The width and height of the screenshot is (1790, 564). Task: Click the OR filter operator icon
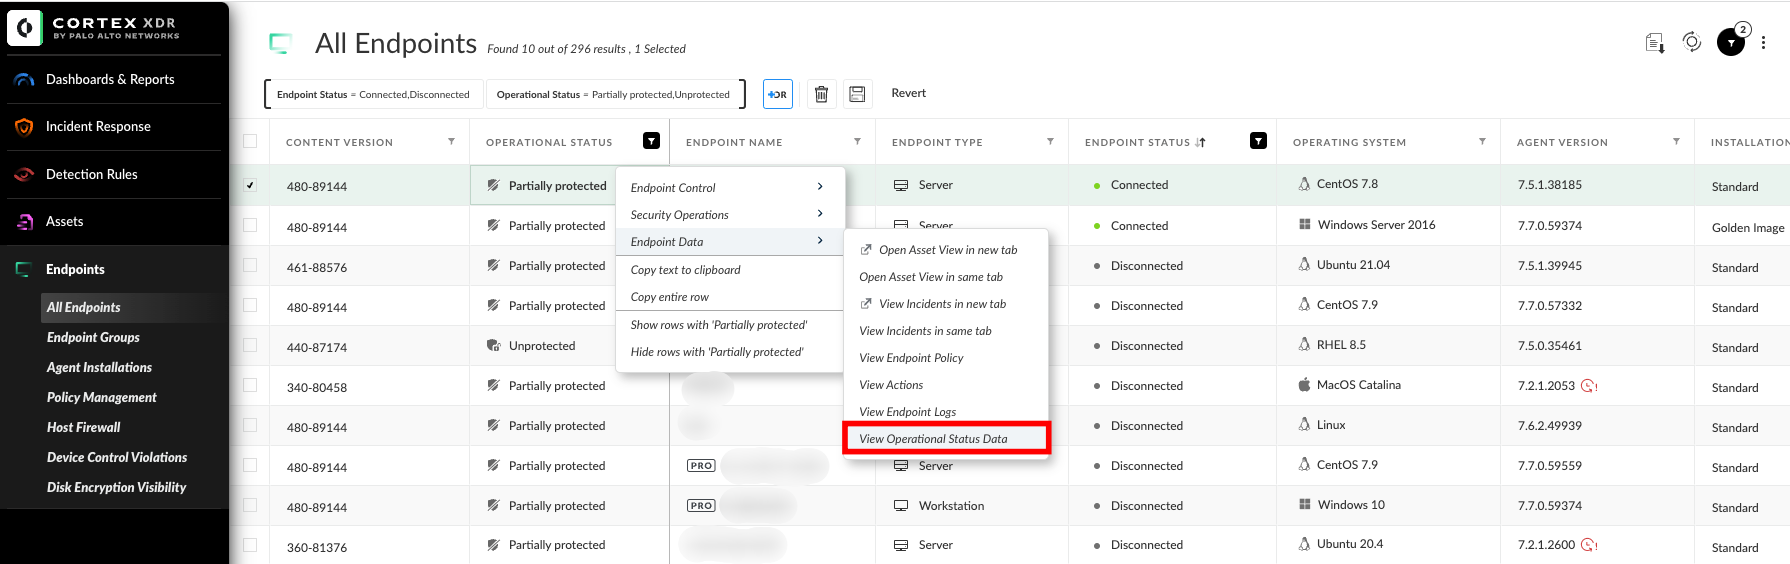[777, 94]
